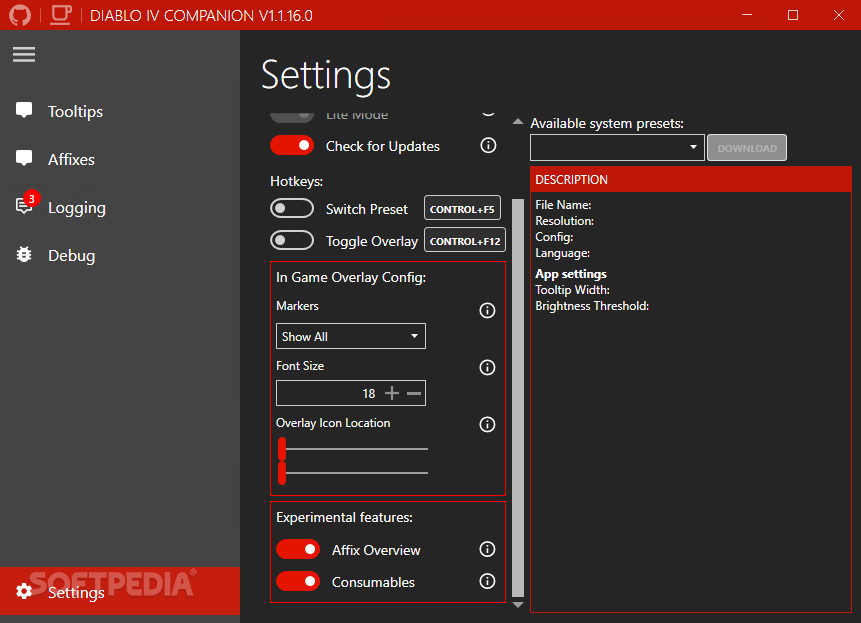861x623 pixels.
Task: Click the Debug bug icon
Action: pos(24,255)
